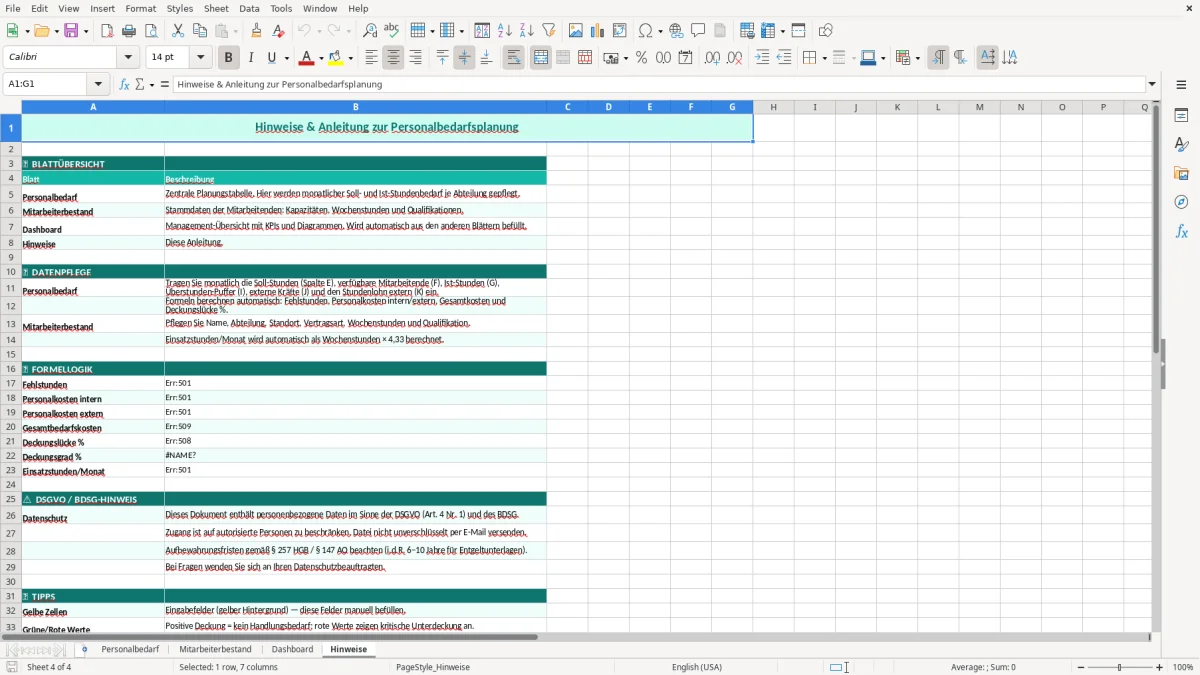1200x675 pixels.
Task: Toggle Merge and Center Cells
Action: (541, 58)
